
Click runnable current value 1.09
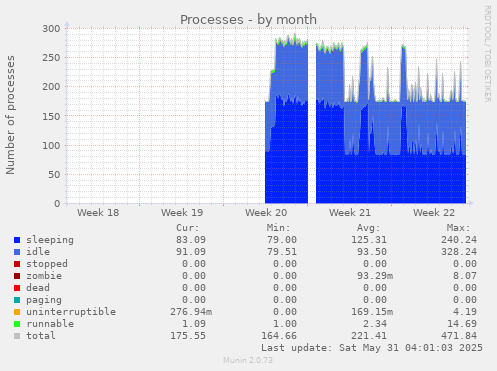tap(194, 324)
